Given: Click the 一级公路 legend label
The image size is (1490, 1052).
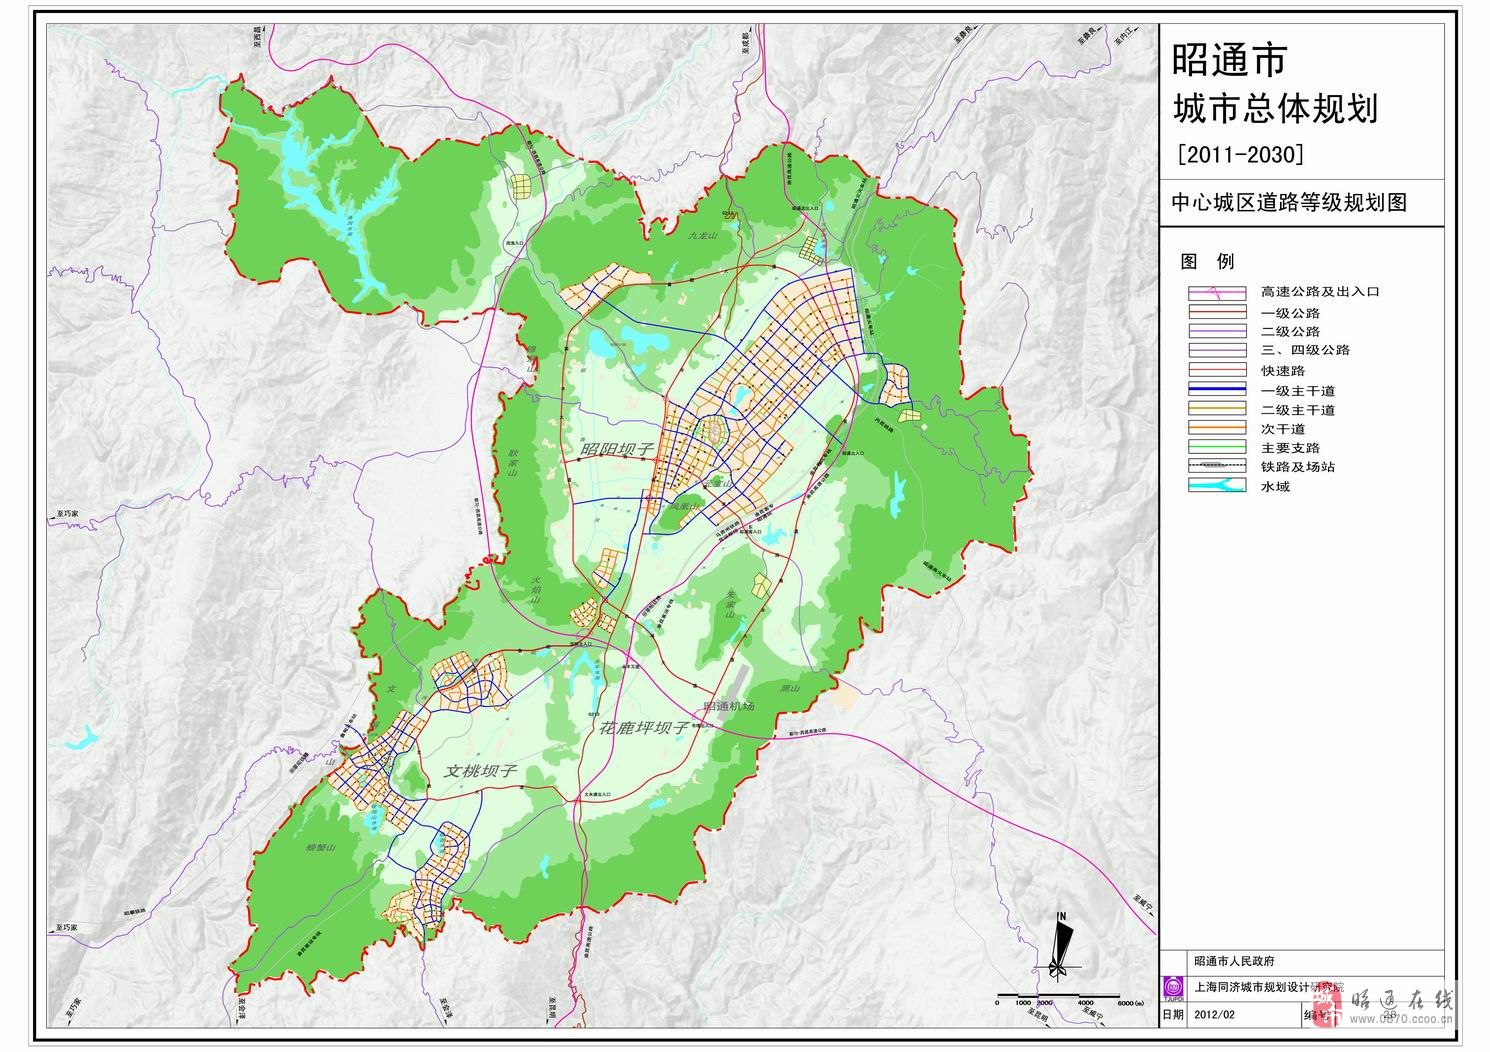Looking at the screenshot, I should [1291, 313].
